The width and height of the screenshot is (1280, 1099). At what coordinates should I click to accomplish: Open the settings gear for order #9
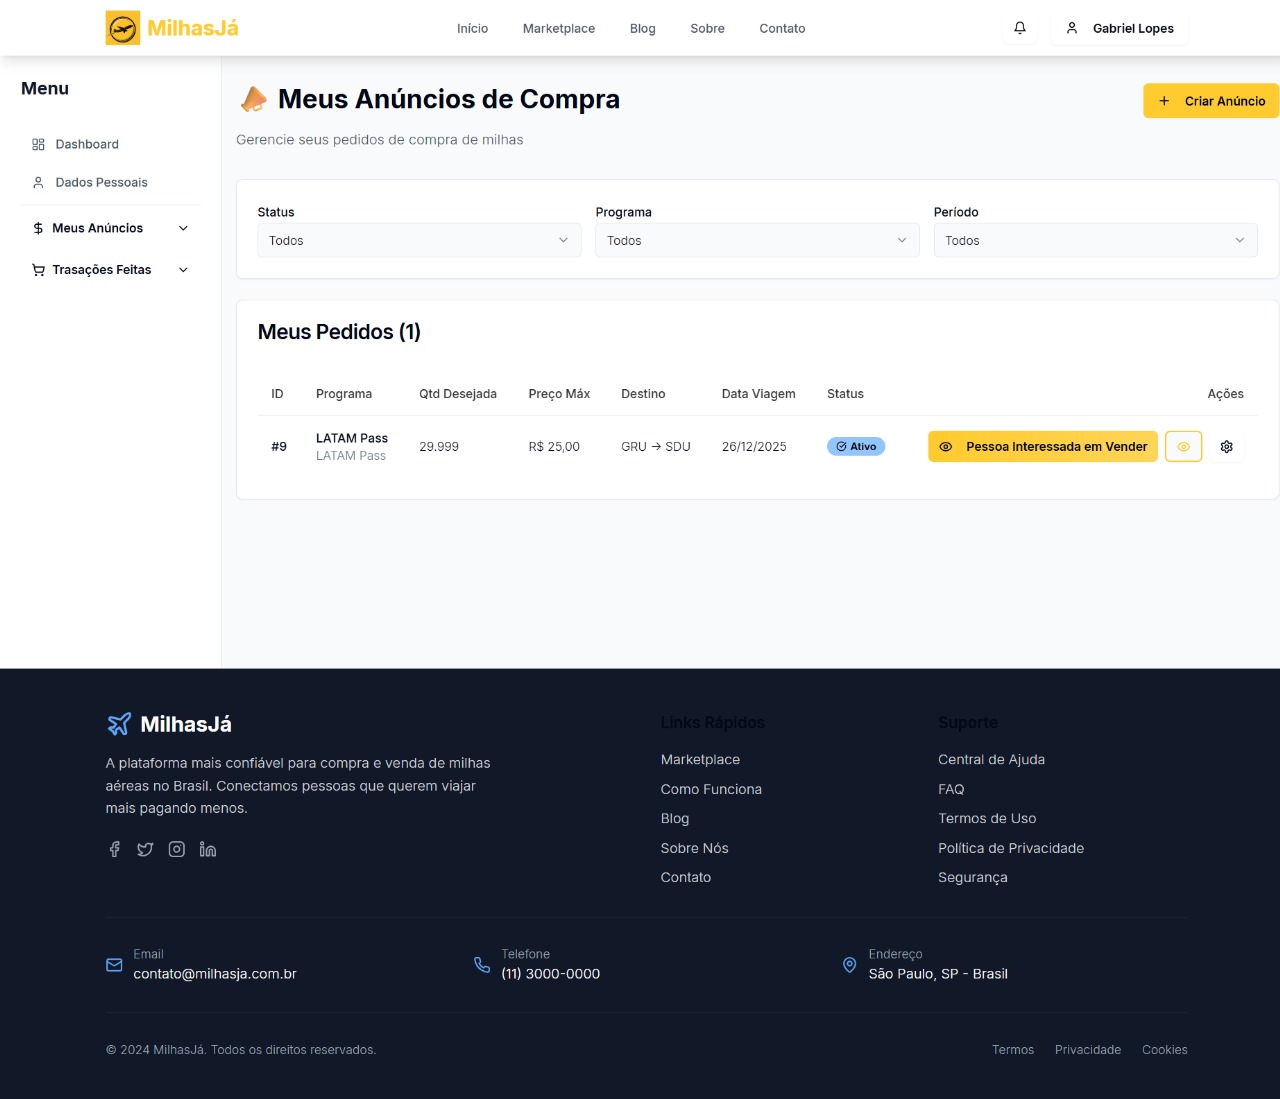pos(1226,447)
